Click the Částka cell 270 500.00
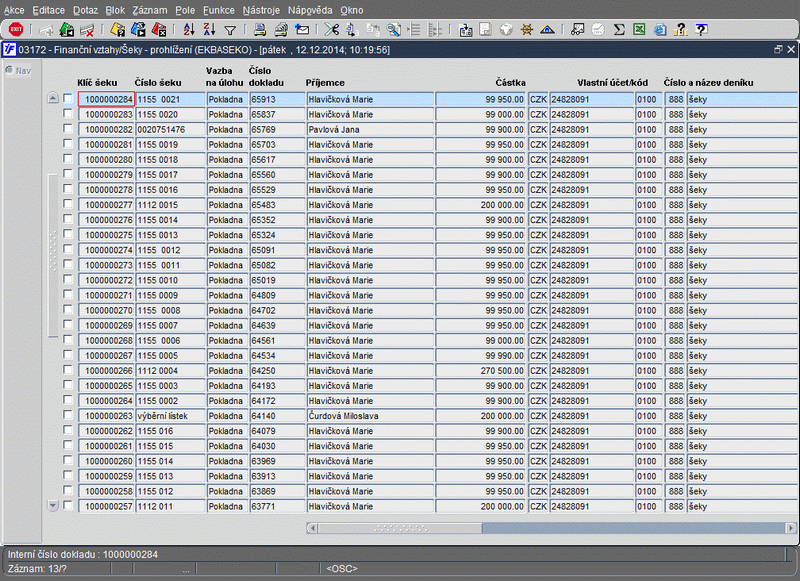This screenshot has width=800, height=581. 481,371
